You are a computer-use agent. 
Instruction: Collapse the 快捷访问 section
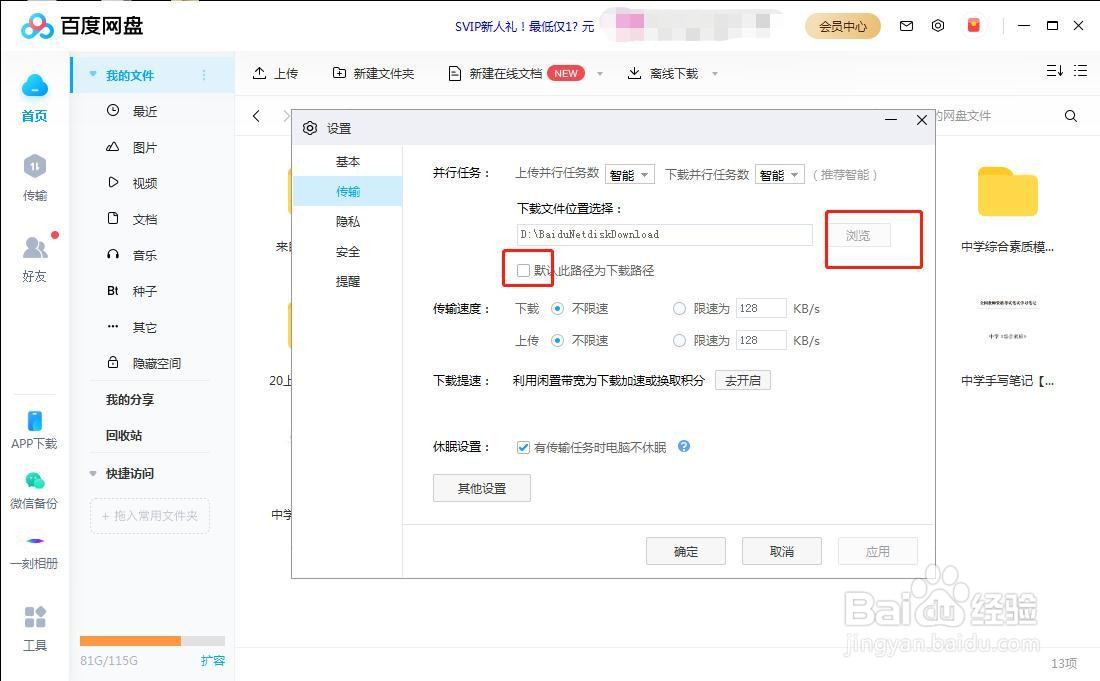pos(92,473)
